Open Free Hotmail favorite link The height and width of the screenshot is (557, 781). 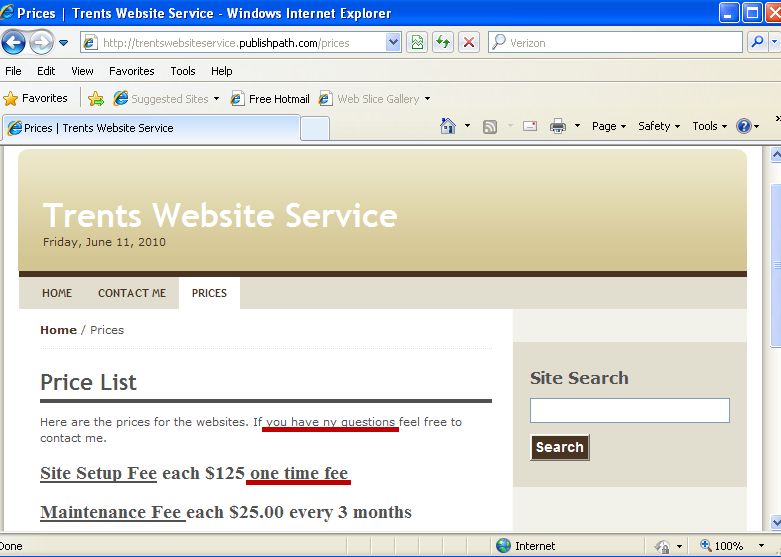coord(270,99)
